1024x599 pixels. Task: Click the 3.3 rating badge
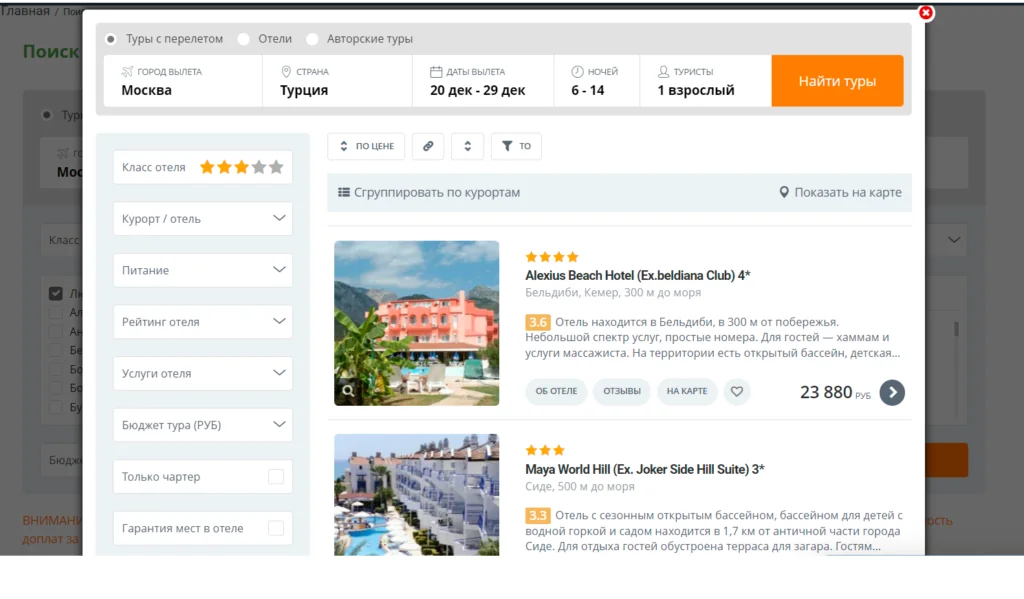coord(537,515)
